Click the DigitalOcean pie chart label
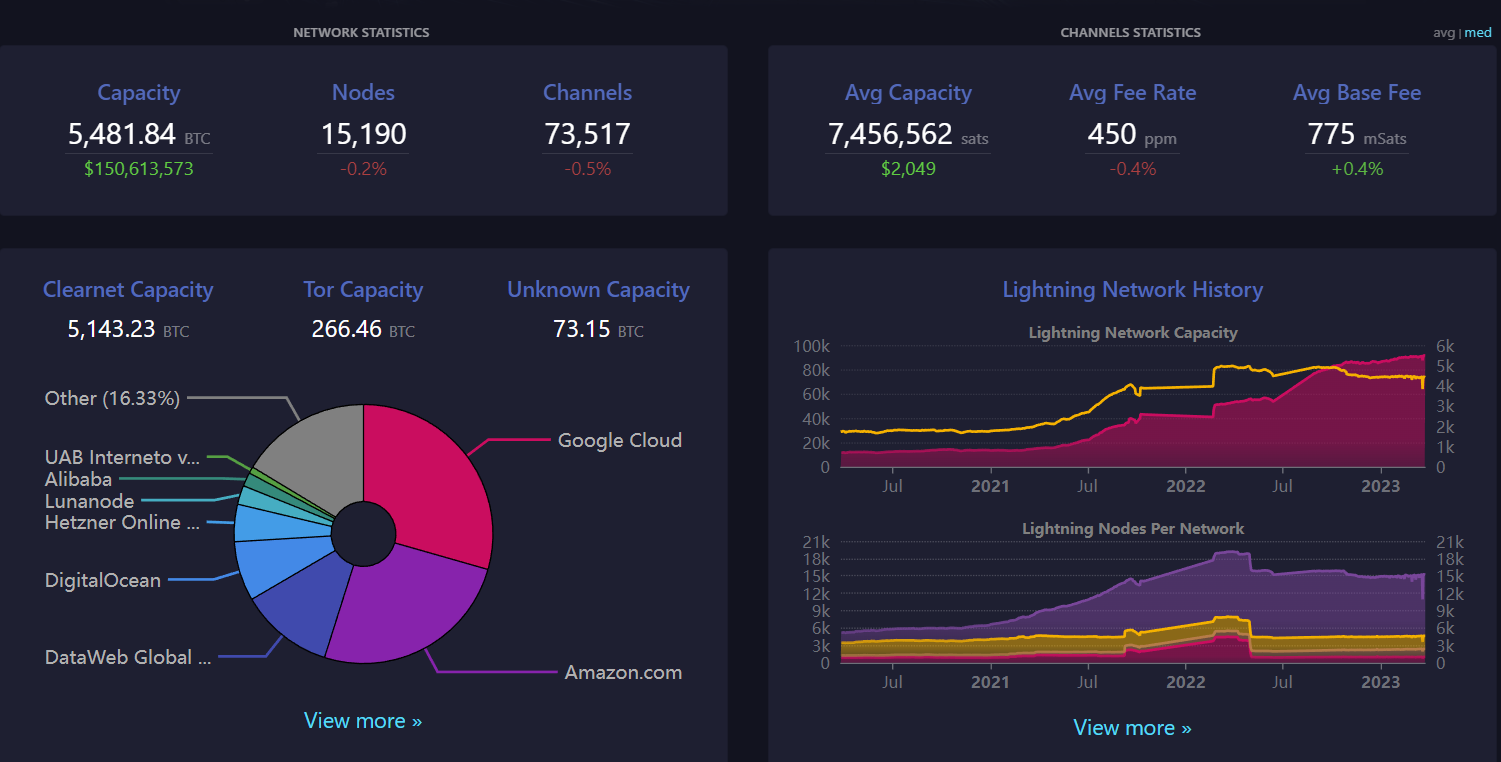 103,581
